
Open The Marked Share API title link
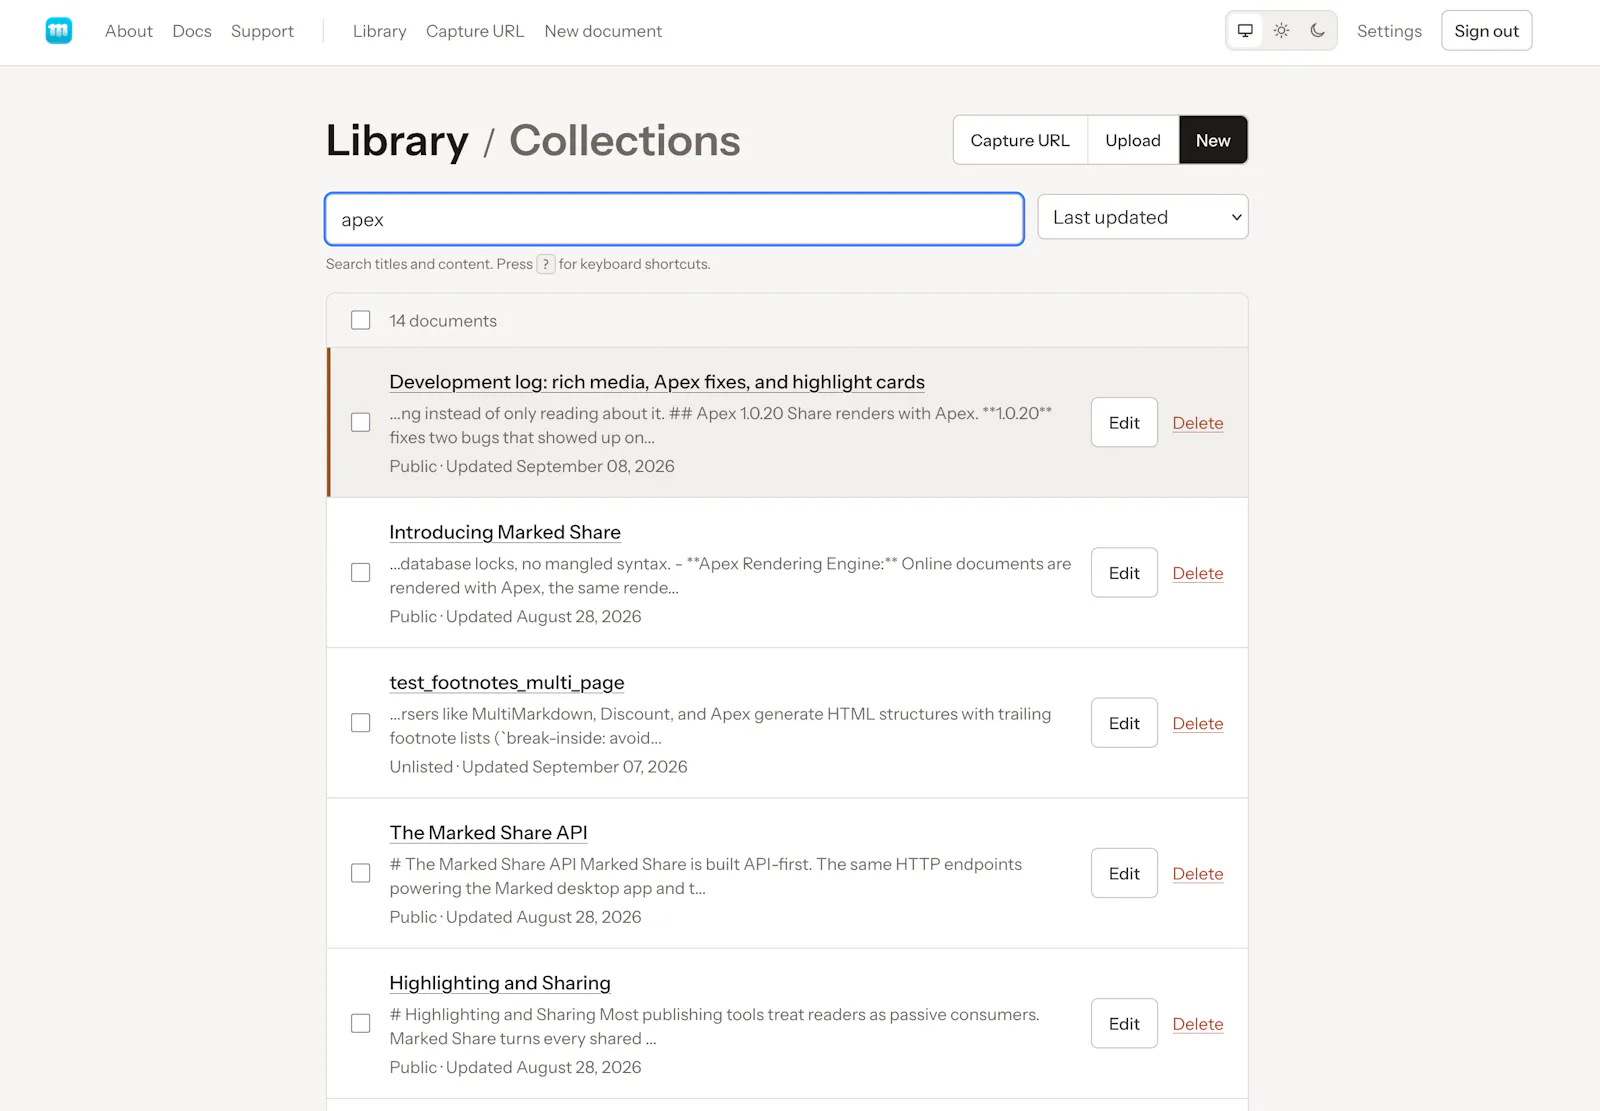pyautogui.click(x=488, y=832)
